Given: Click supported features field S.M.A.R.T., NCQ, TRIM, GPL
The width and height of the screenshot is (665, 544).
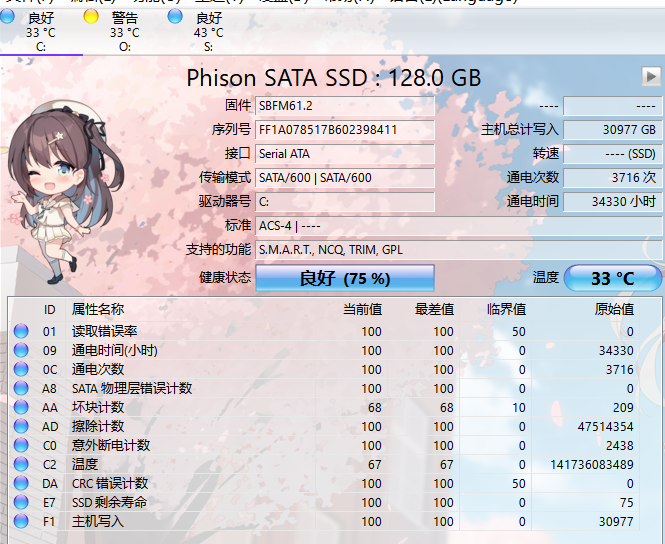Looking at the screenshot, I should point(458,250).
